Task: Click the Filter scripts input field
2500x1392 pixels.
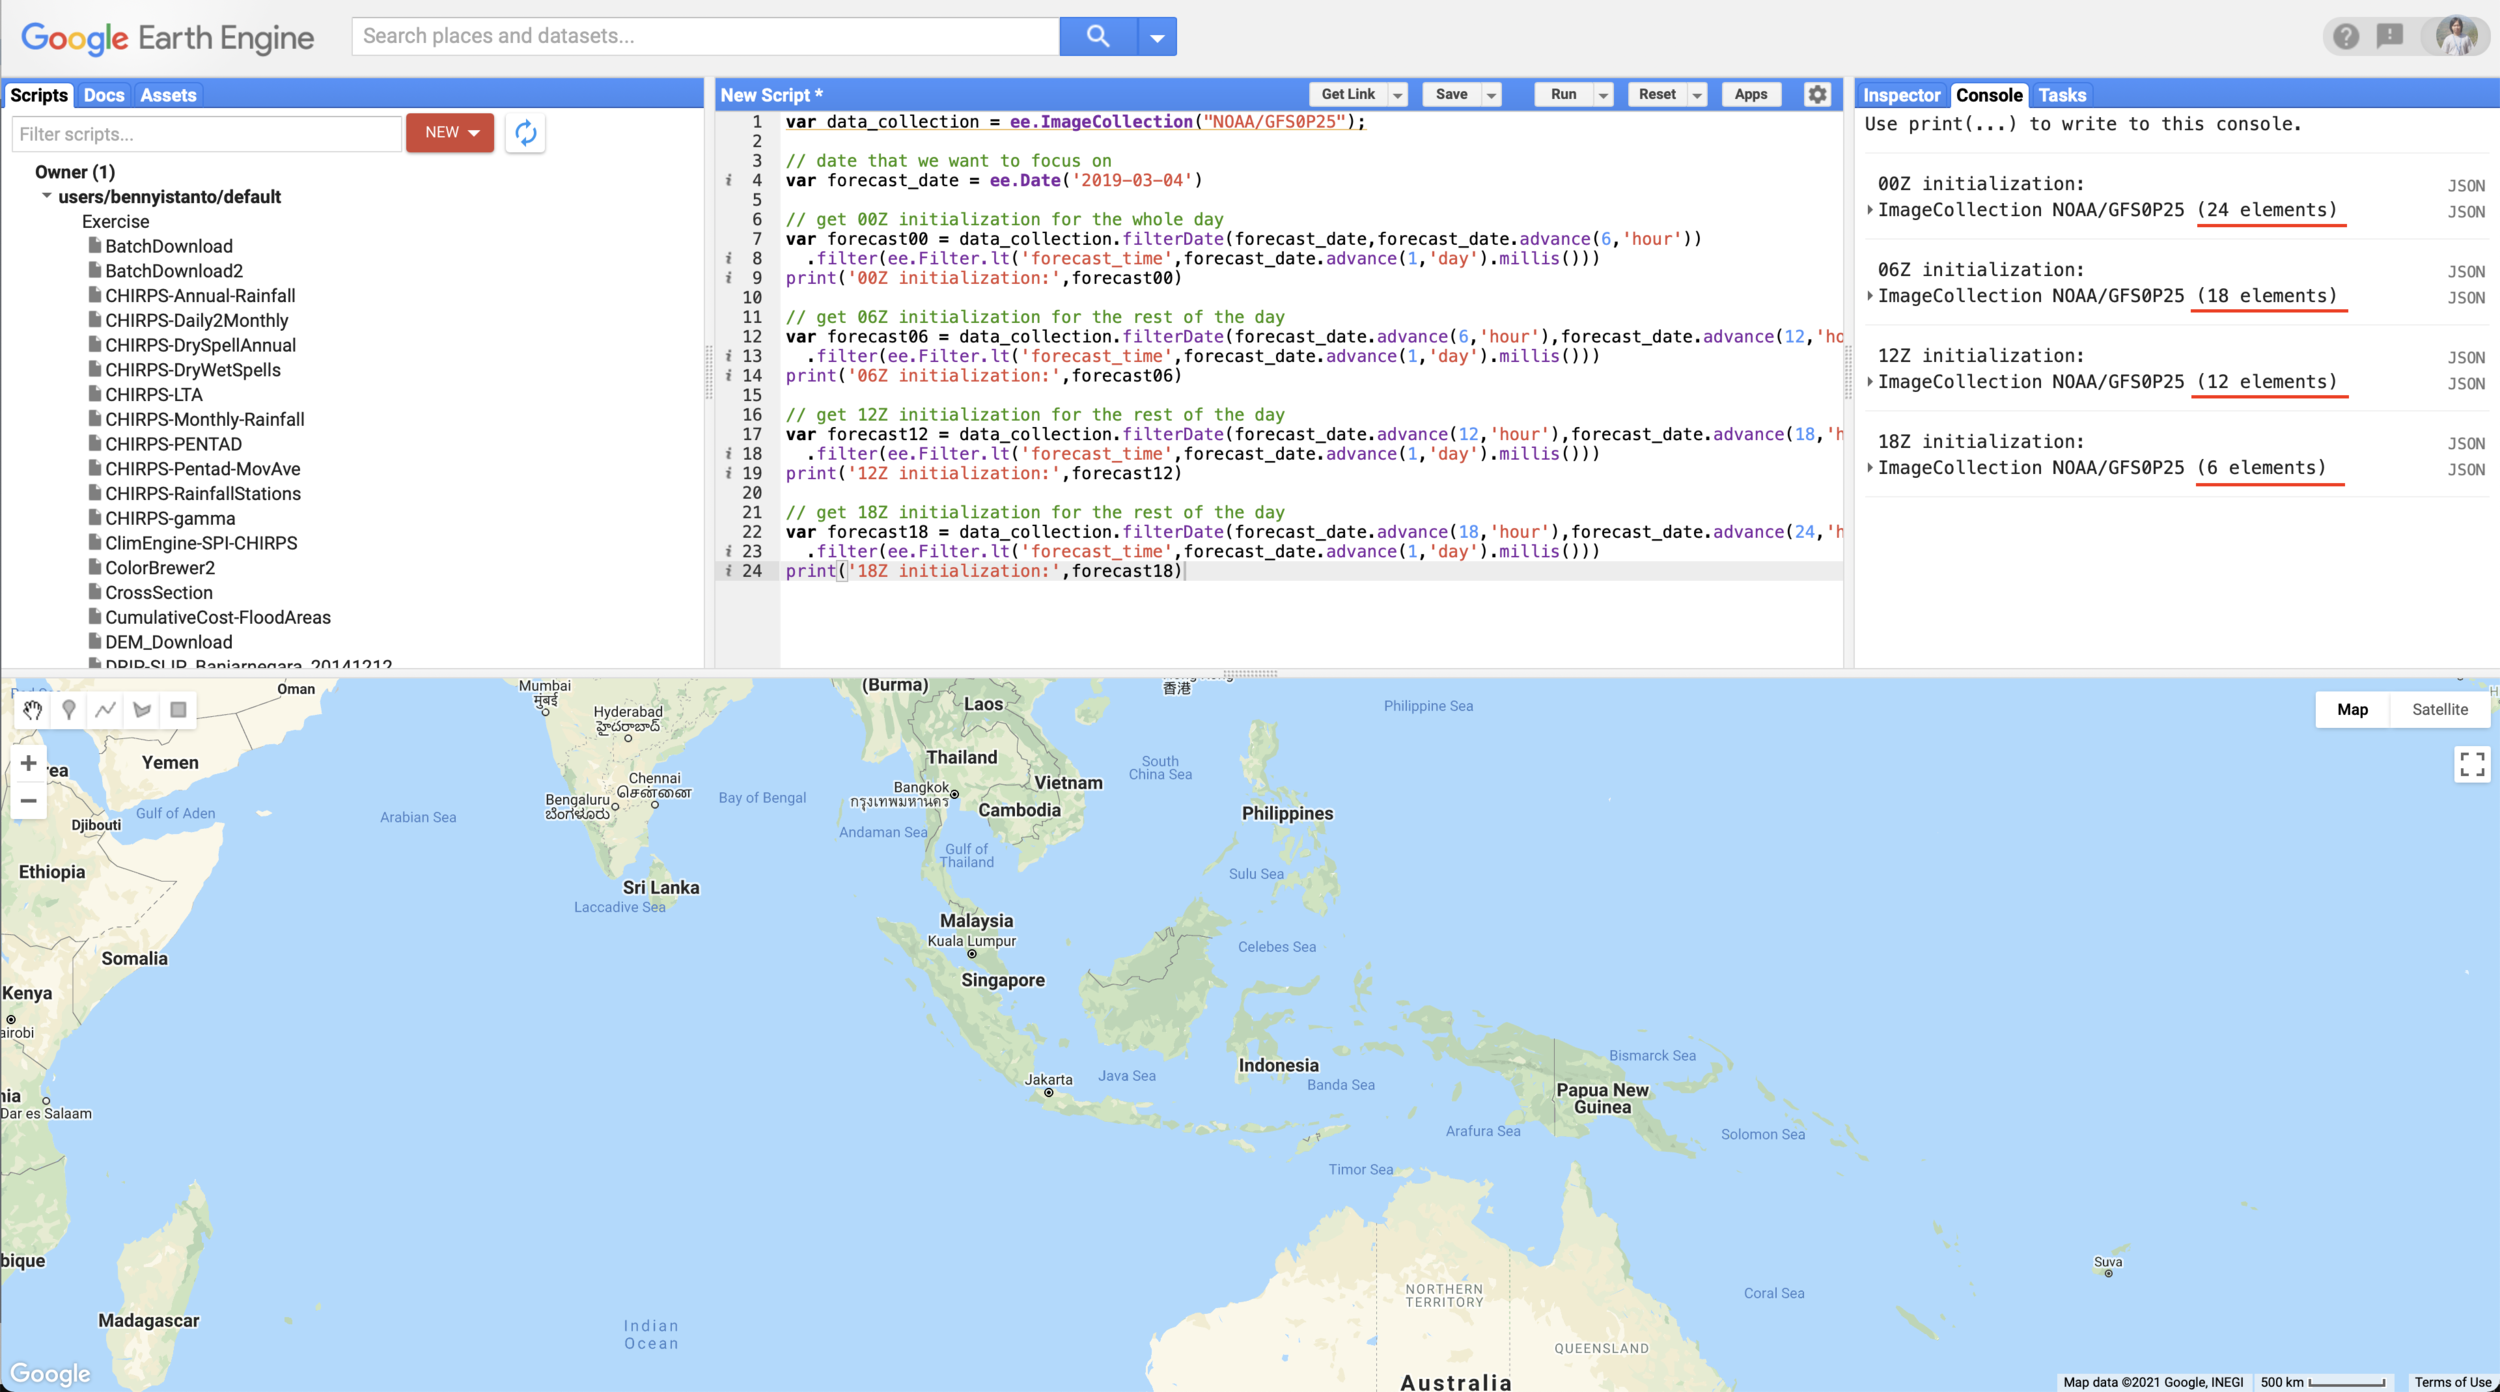Action: pos(206,134)
